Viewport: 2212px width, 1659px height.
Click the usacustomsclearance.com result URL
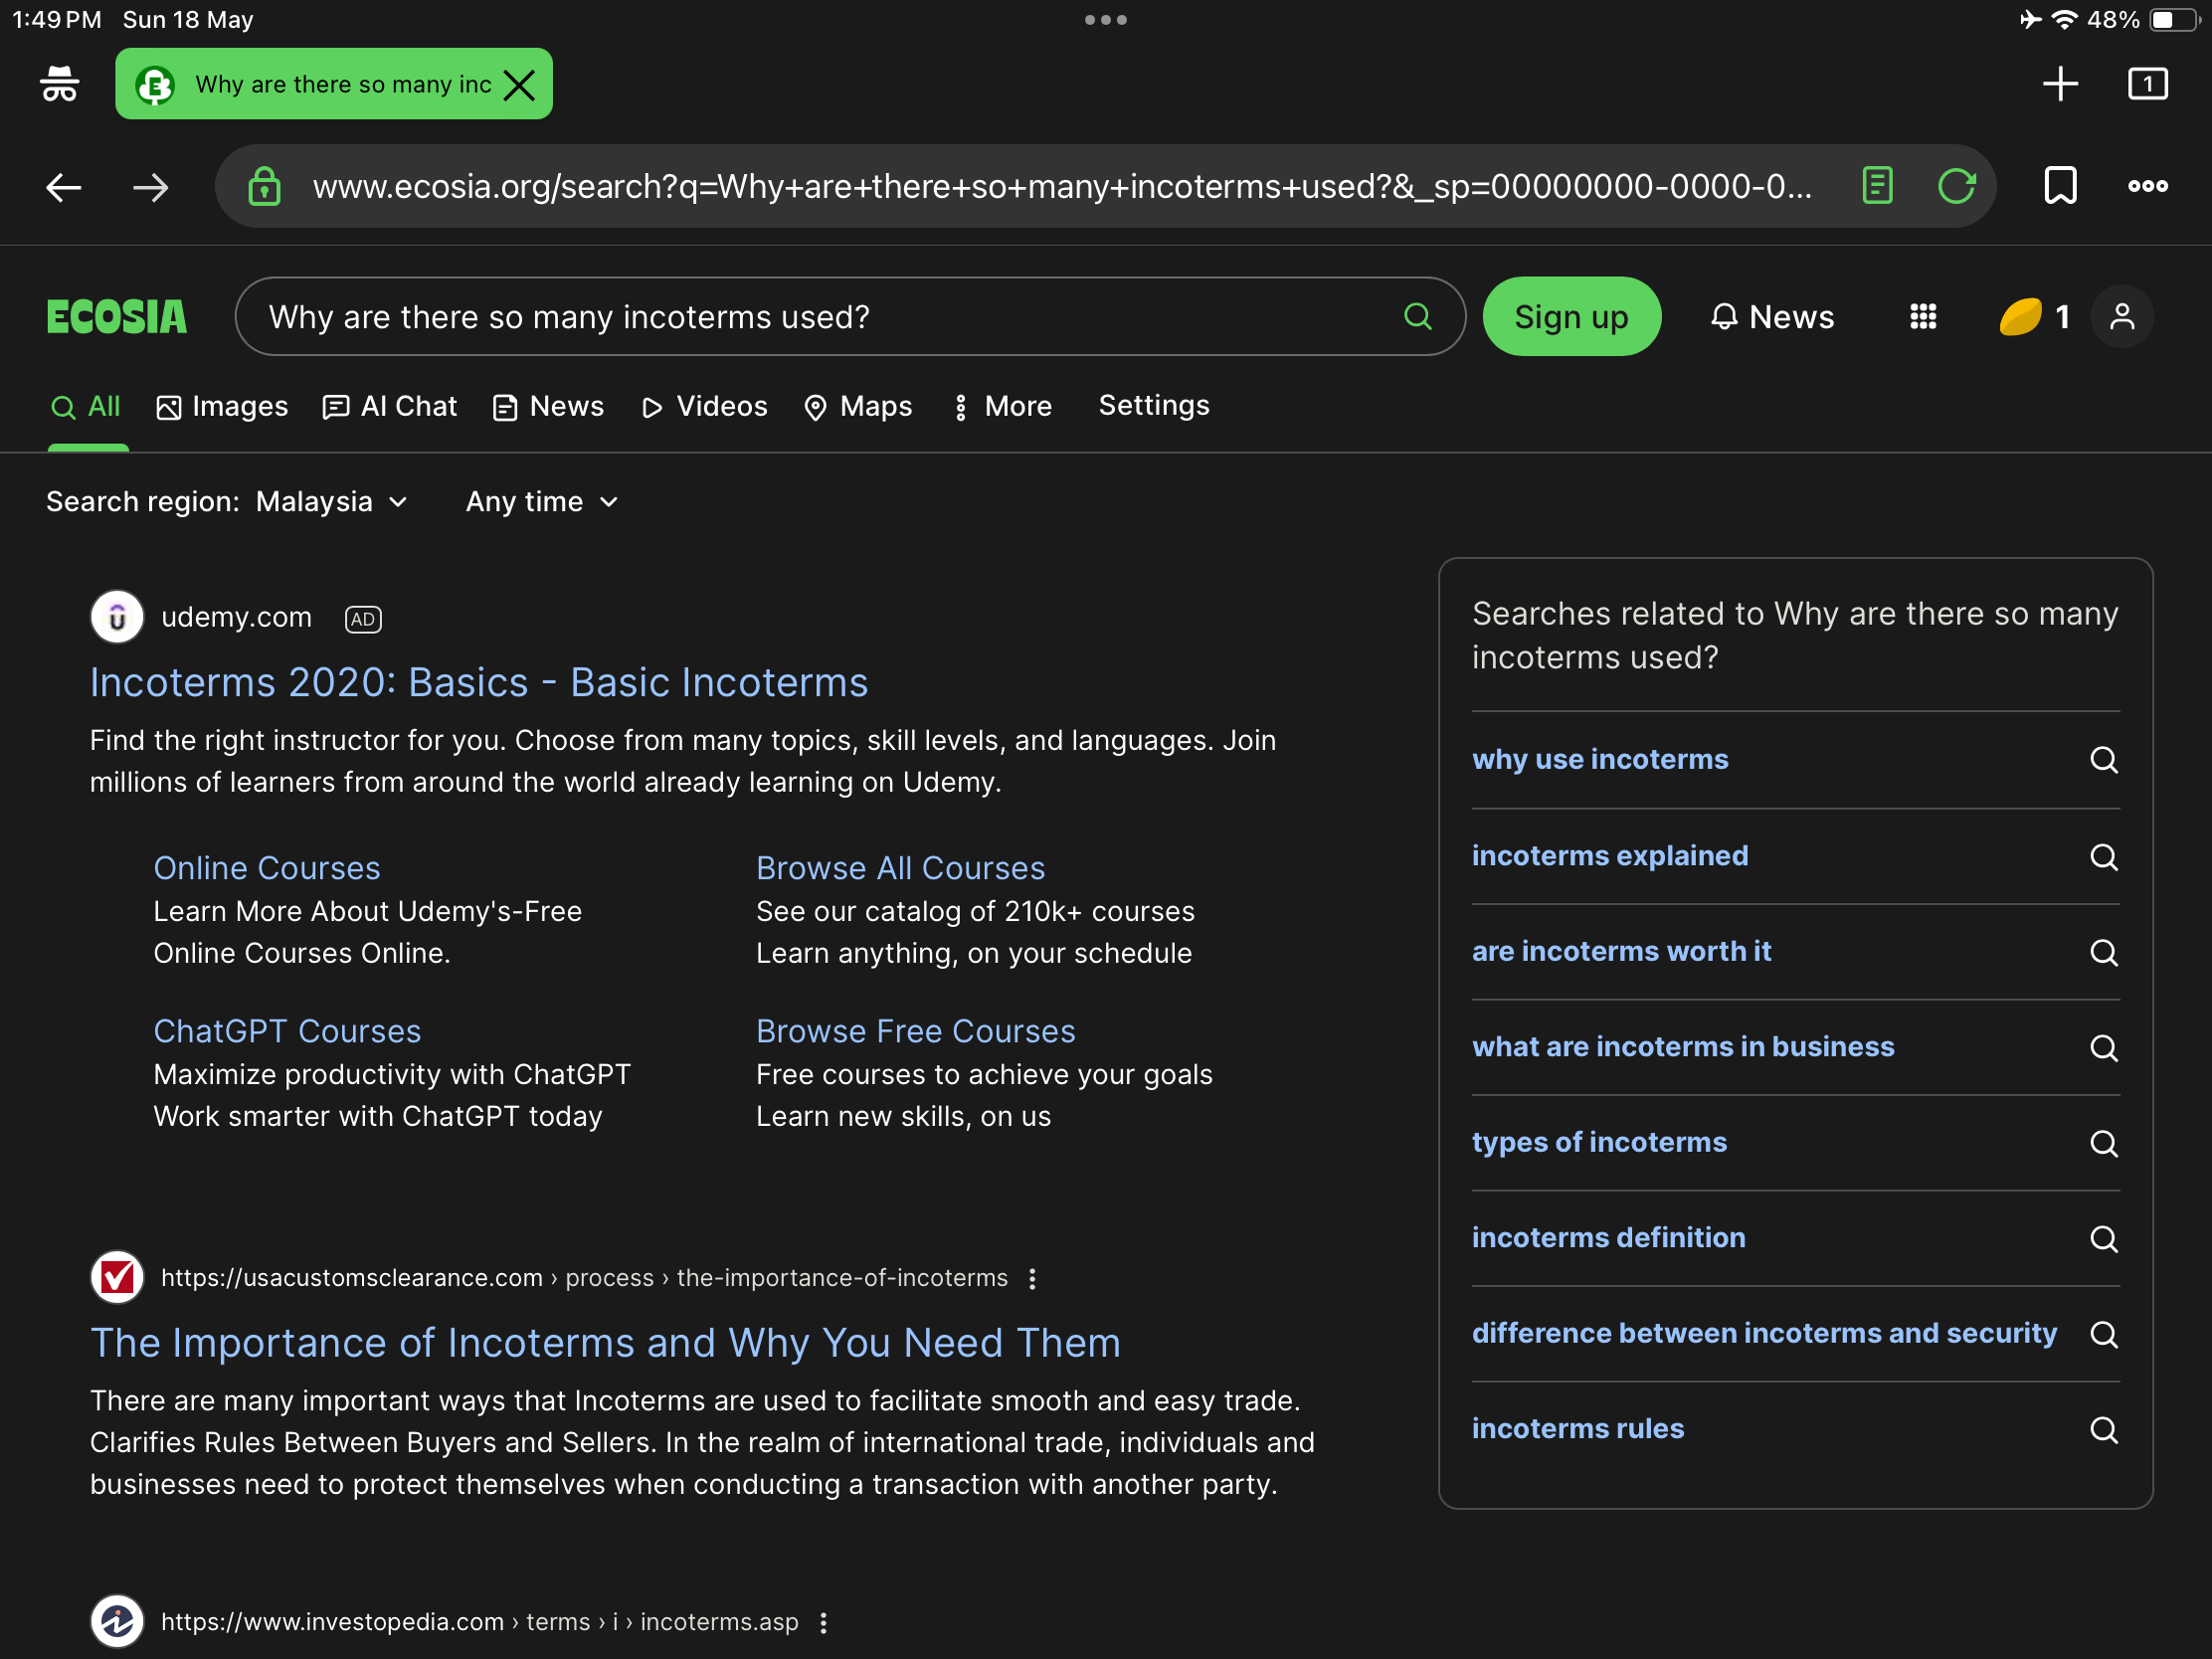click(584, 1279)
